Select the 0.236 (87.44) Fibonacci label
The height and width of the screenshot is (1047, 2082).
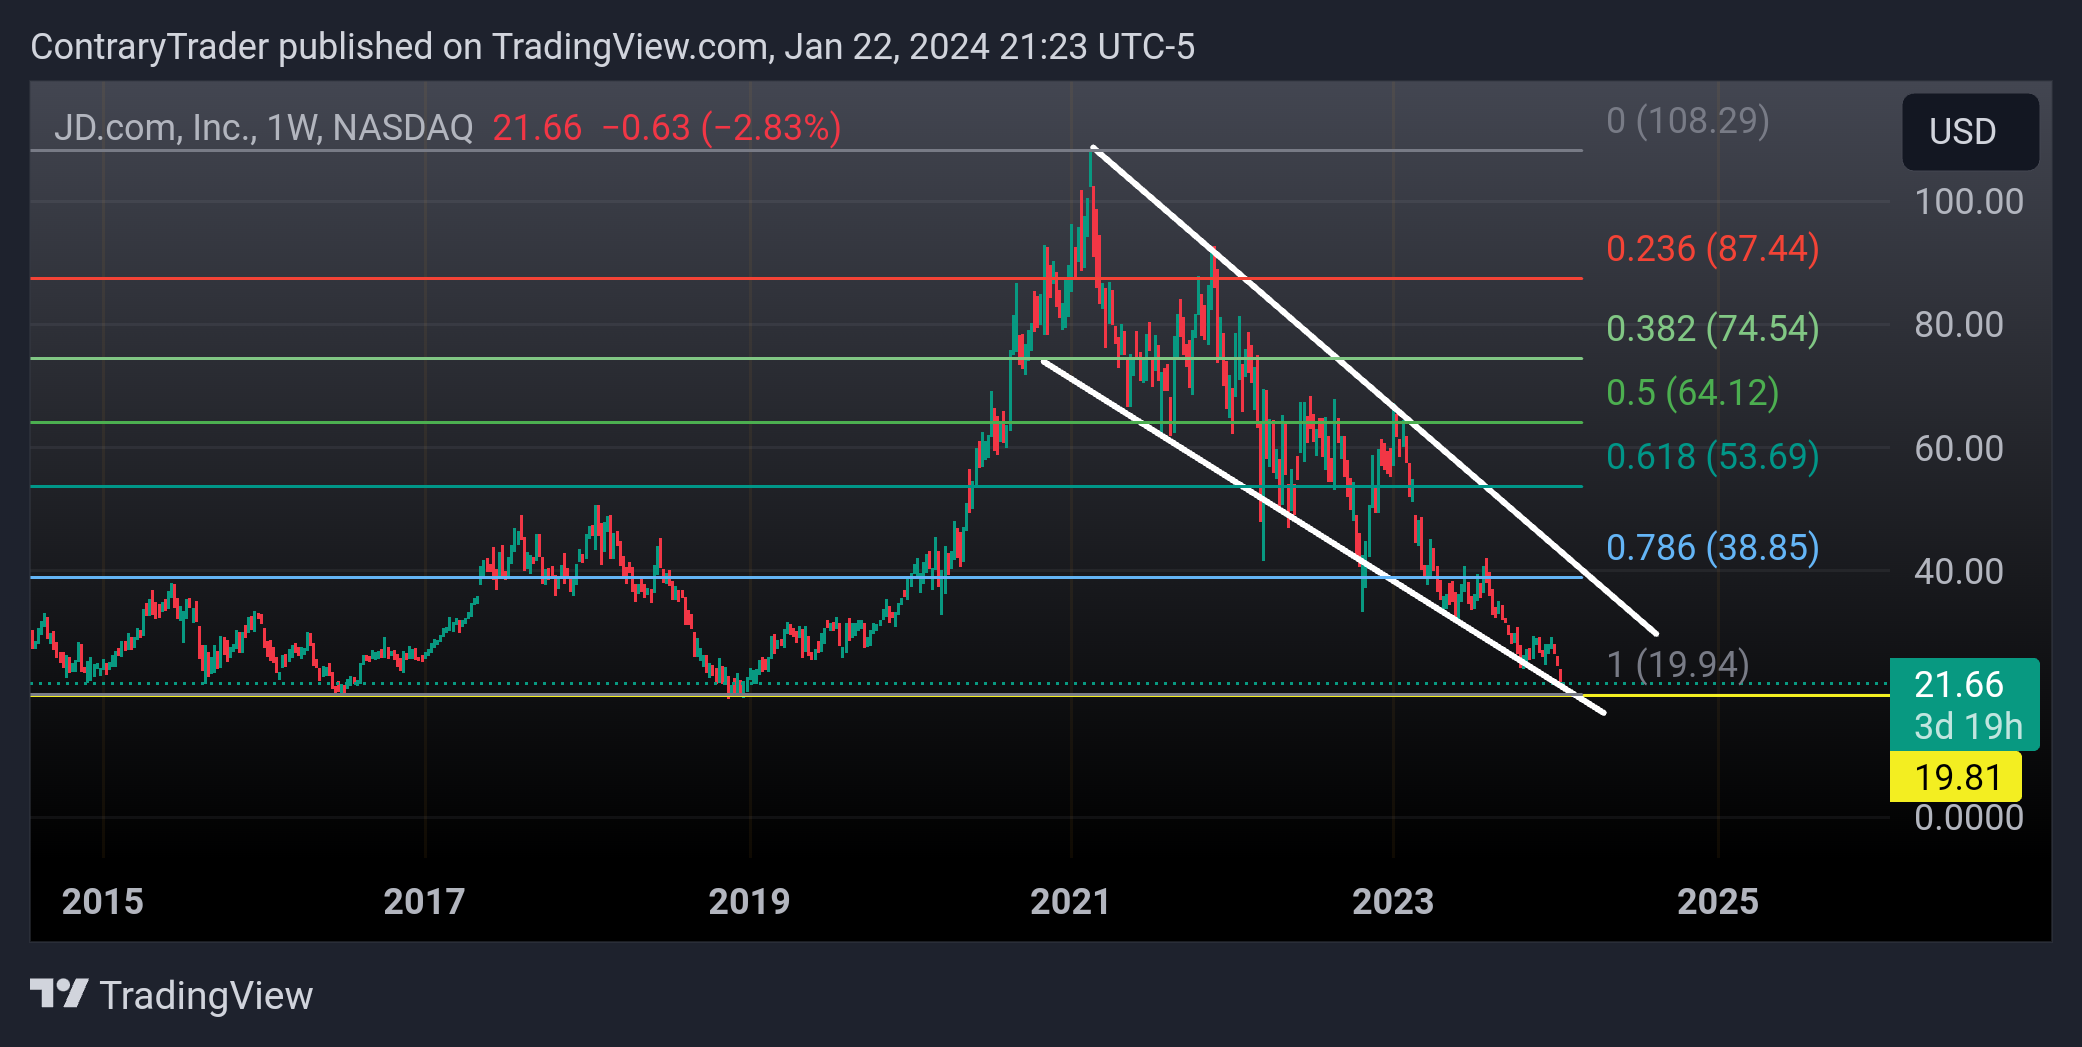pyautogui.click(x=1713, y=249)
